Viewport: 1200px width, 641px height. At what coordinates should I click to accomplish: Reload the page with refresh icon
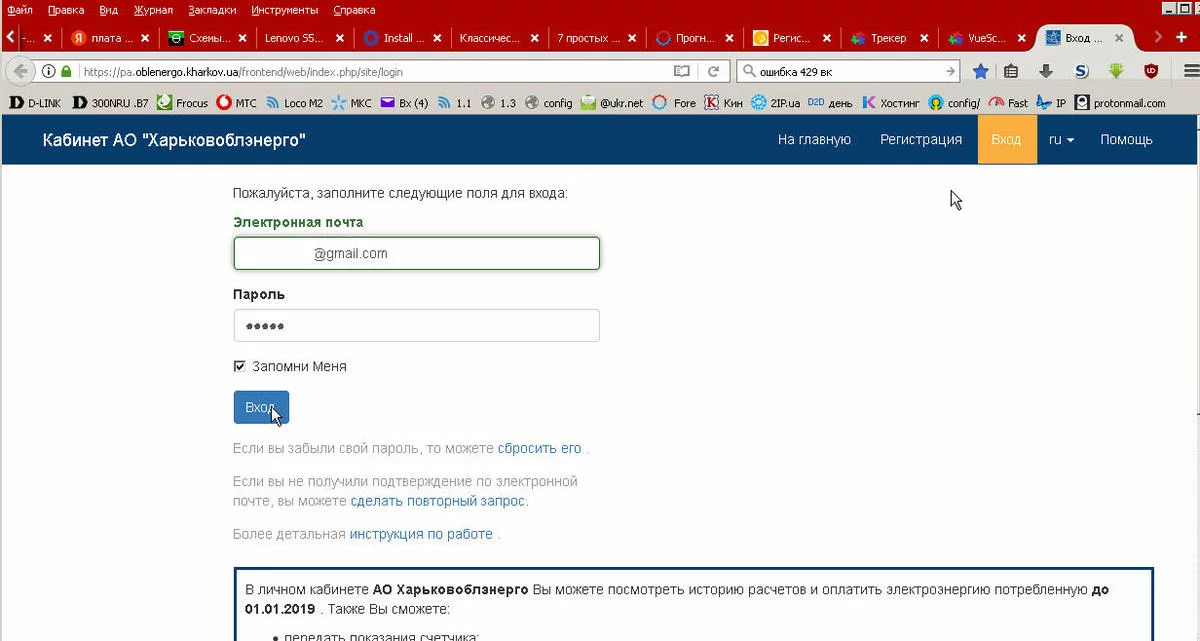(x=714, y=72)
